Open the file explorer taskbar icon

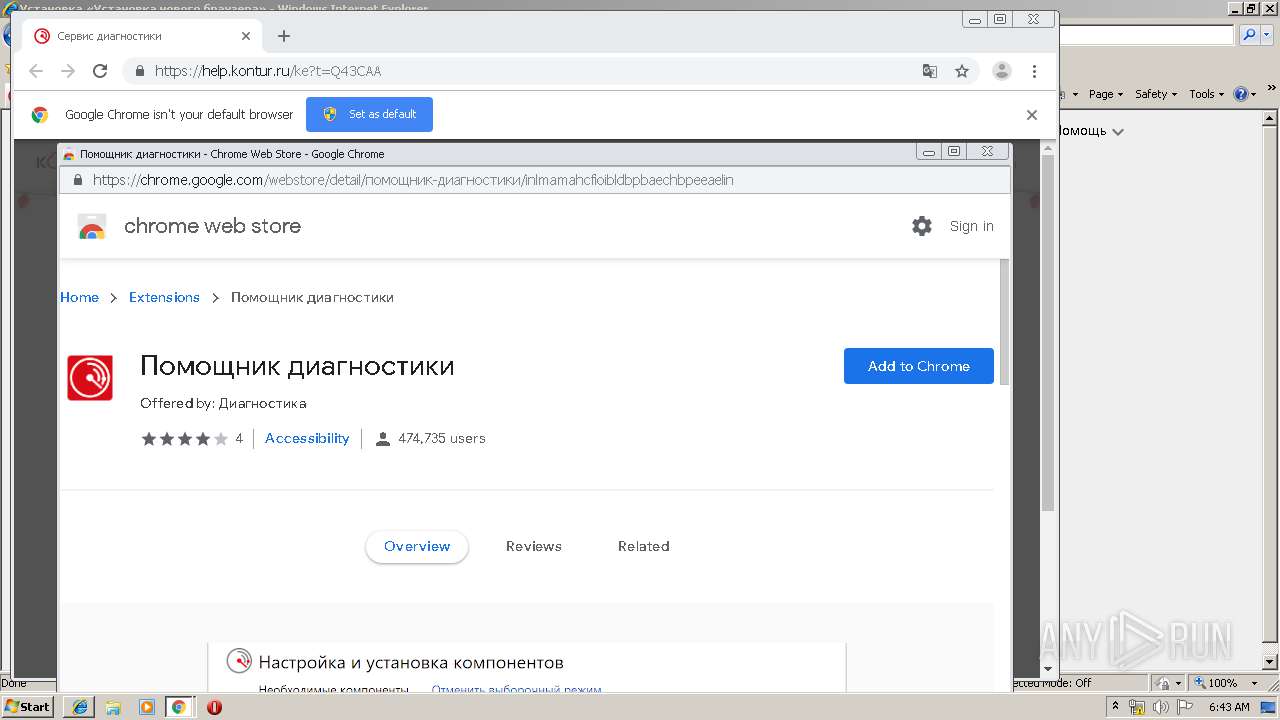(x=114, y=707)
